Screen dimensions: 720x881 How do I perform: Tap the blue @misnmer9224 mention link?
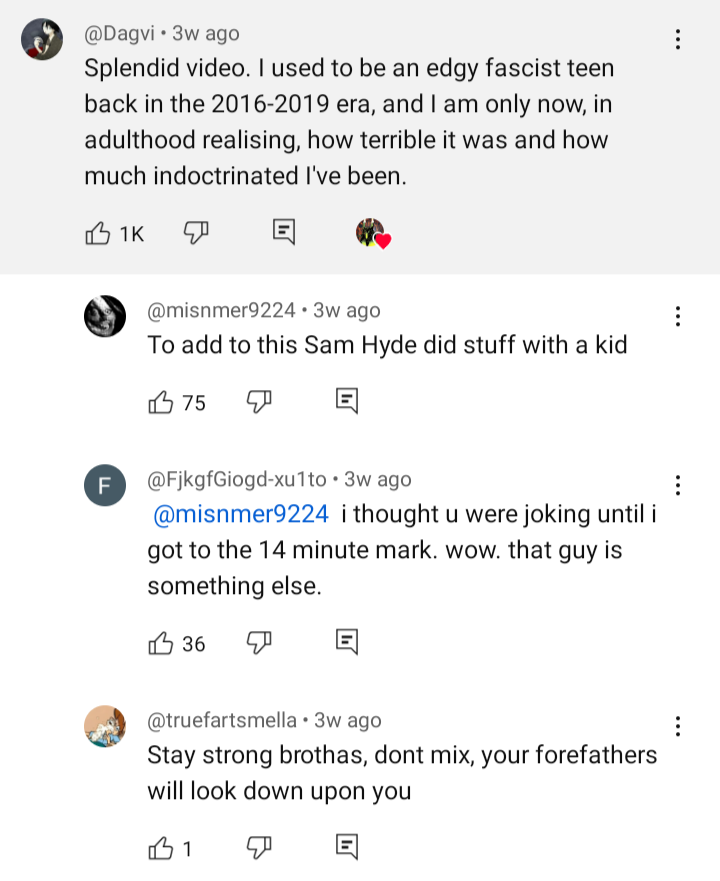pos(241,514)
